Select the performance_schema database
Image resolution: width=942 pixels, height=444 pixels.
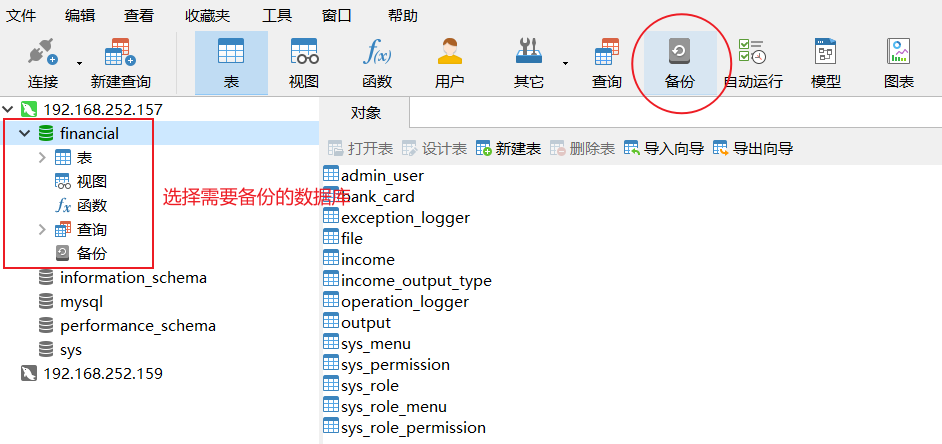coord(138,326)
